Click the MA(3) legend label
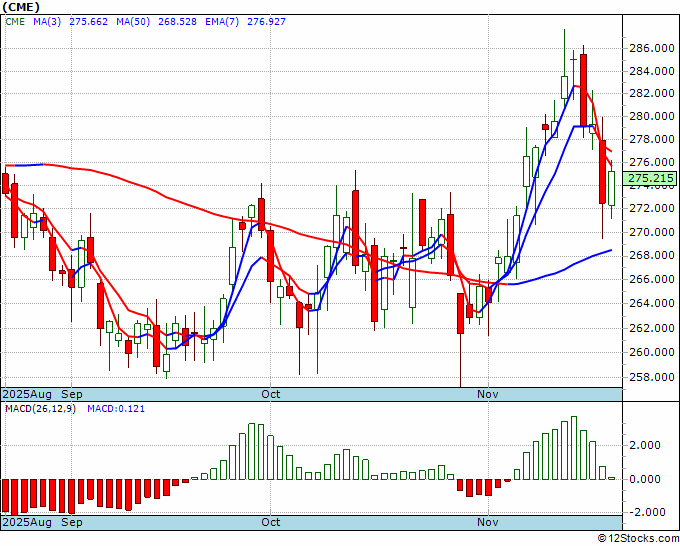 (x=47, y=21)
